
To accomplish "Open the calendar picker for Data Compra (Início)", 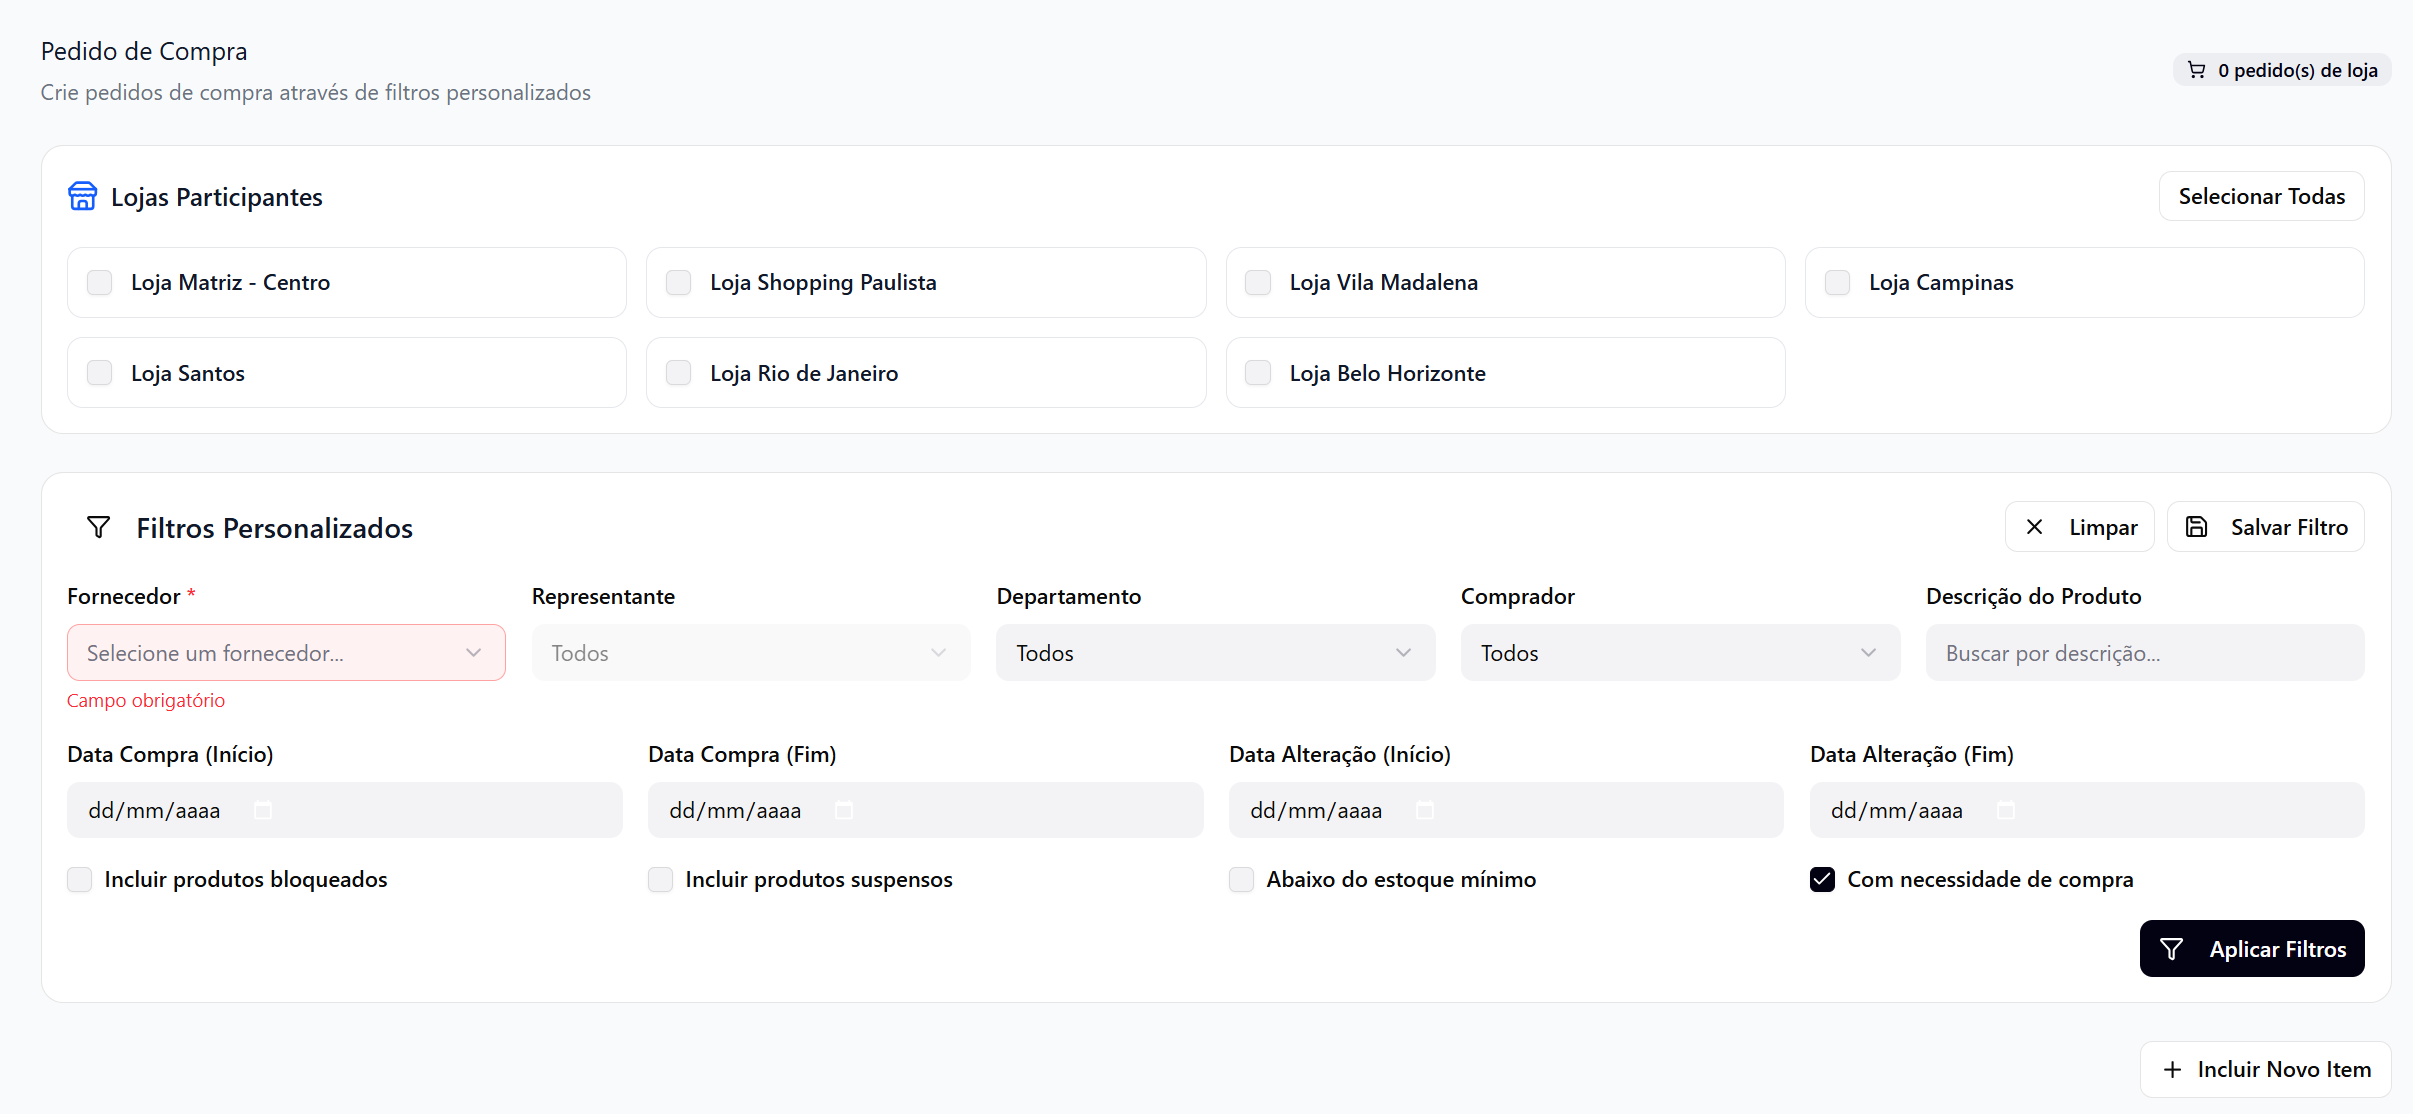I will [263, 810].
